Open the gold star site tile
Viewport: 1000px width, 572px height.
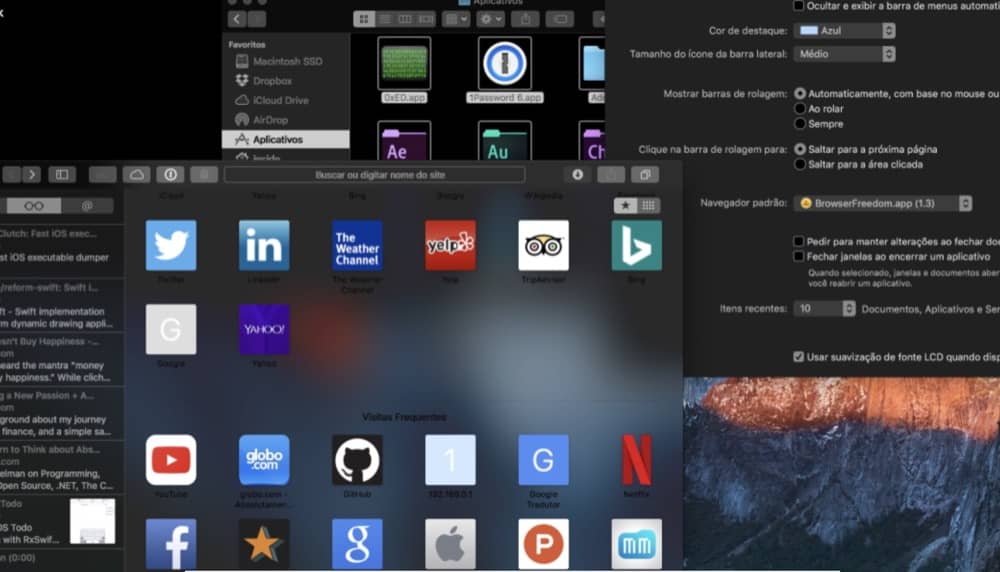(x=264, y=544)
